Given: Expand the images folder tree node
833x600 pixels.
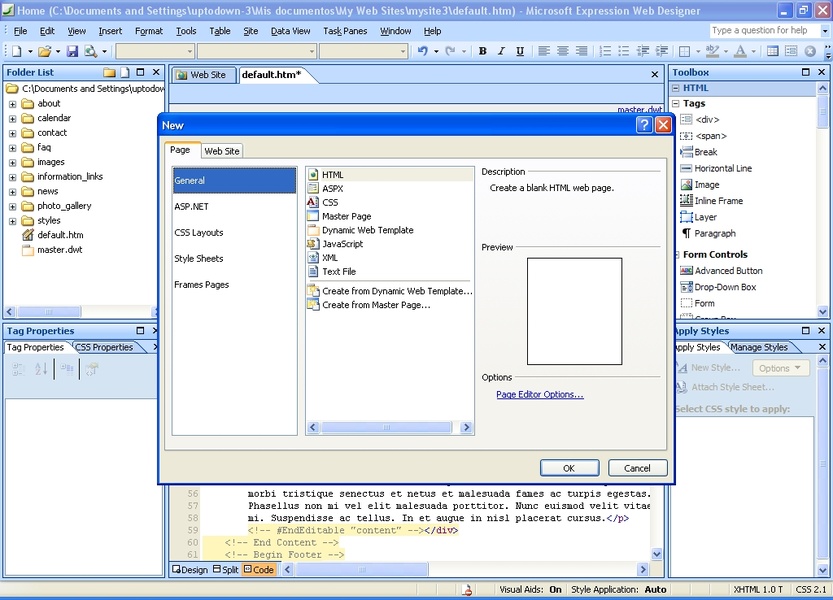Looking at the screenshot, I should (13, 162).
